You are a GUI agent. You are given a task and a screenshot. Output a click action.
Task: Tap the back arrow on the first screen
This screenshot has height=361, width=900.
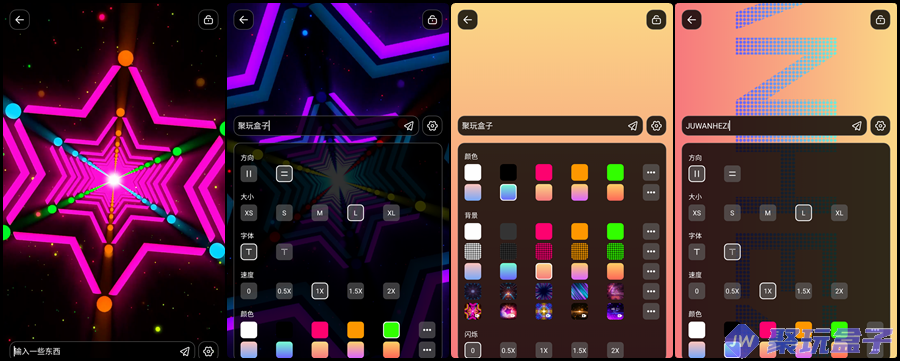point(20,20)
